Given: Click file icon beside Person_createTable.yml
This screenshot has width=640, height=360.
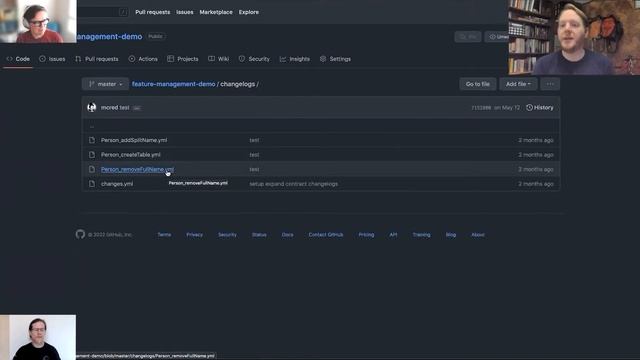Looking at the screenshot, I should pos(92,155).
